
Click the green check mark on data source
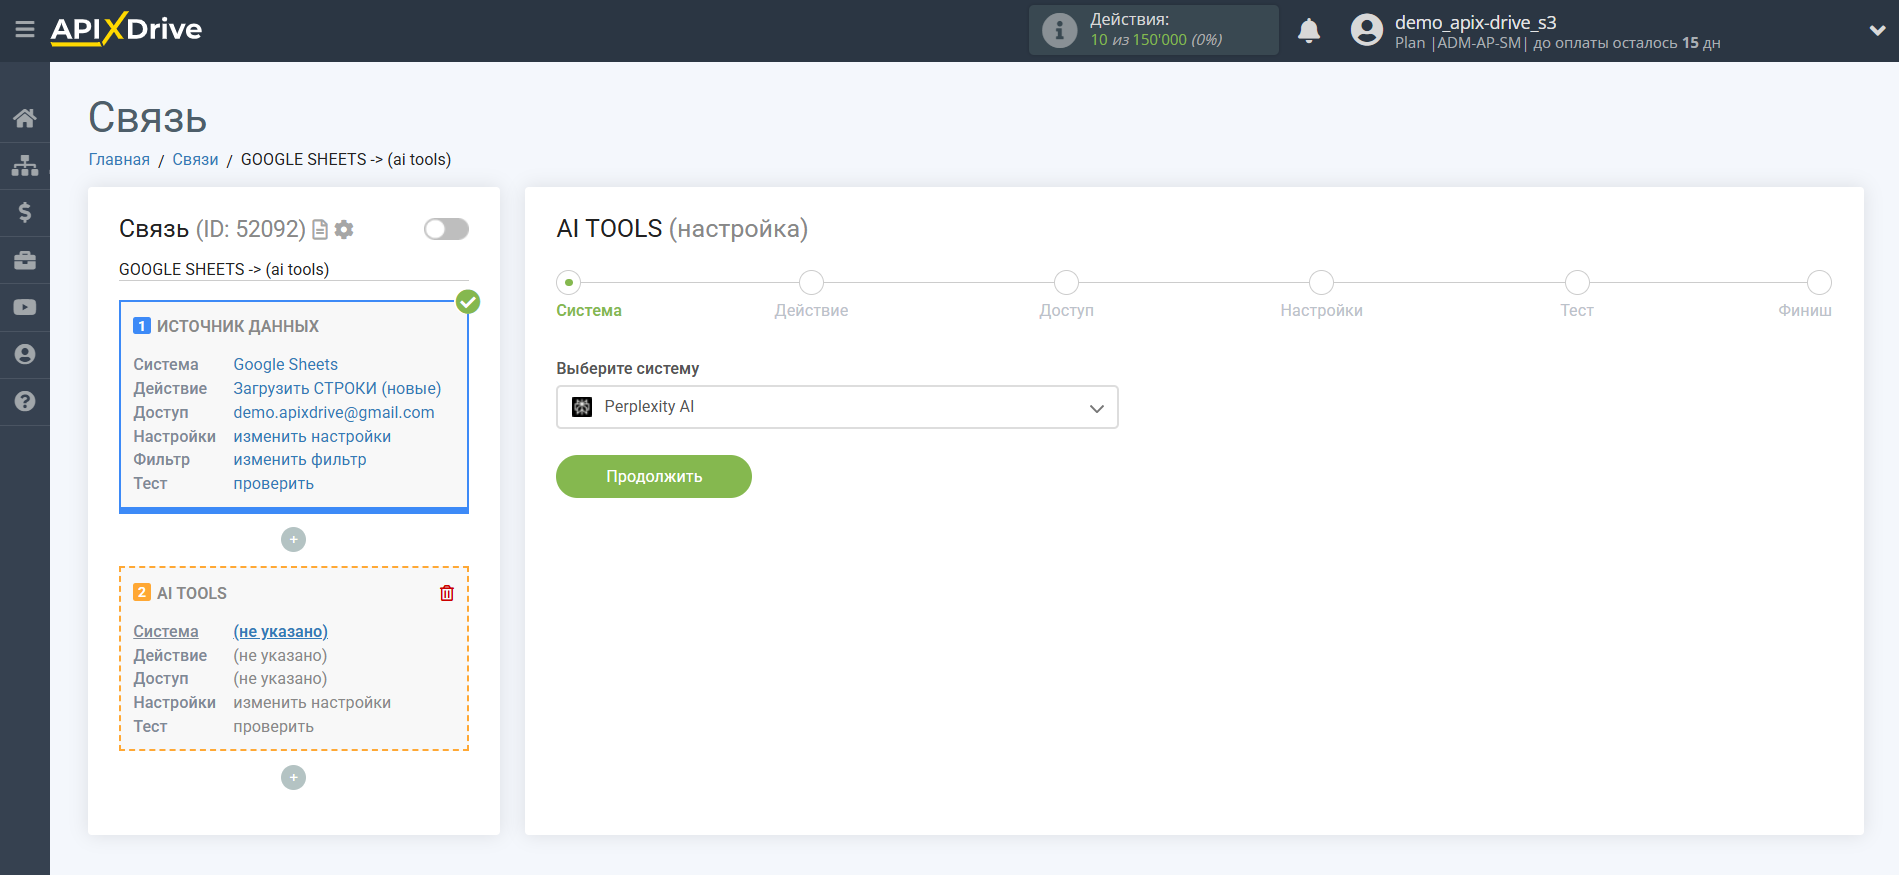[x=468, y=301]
